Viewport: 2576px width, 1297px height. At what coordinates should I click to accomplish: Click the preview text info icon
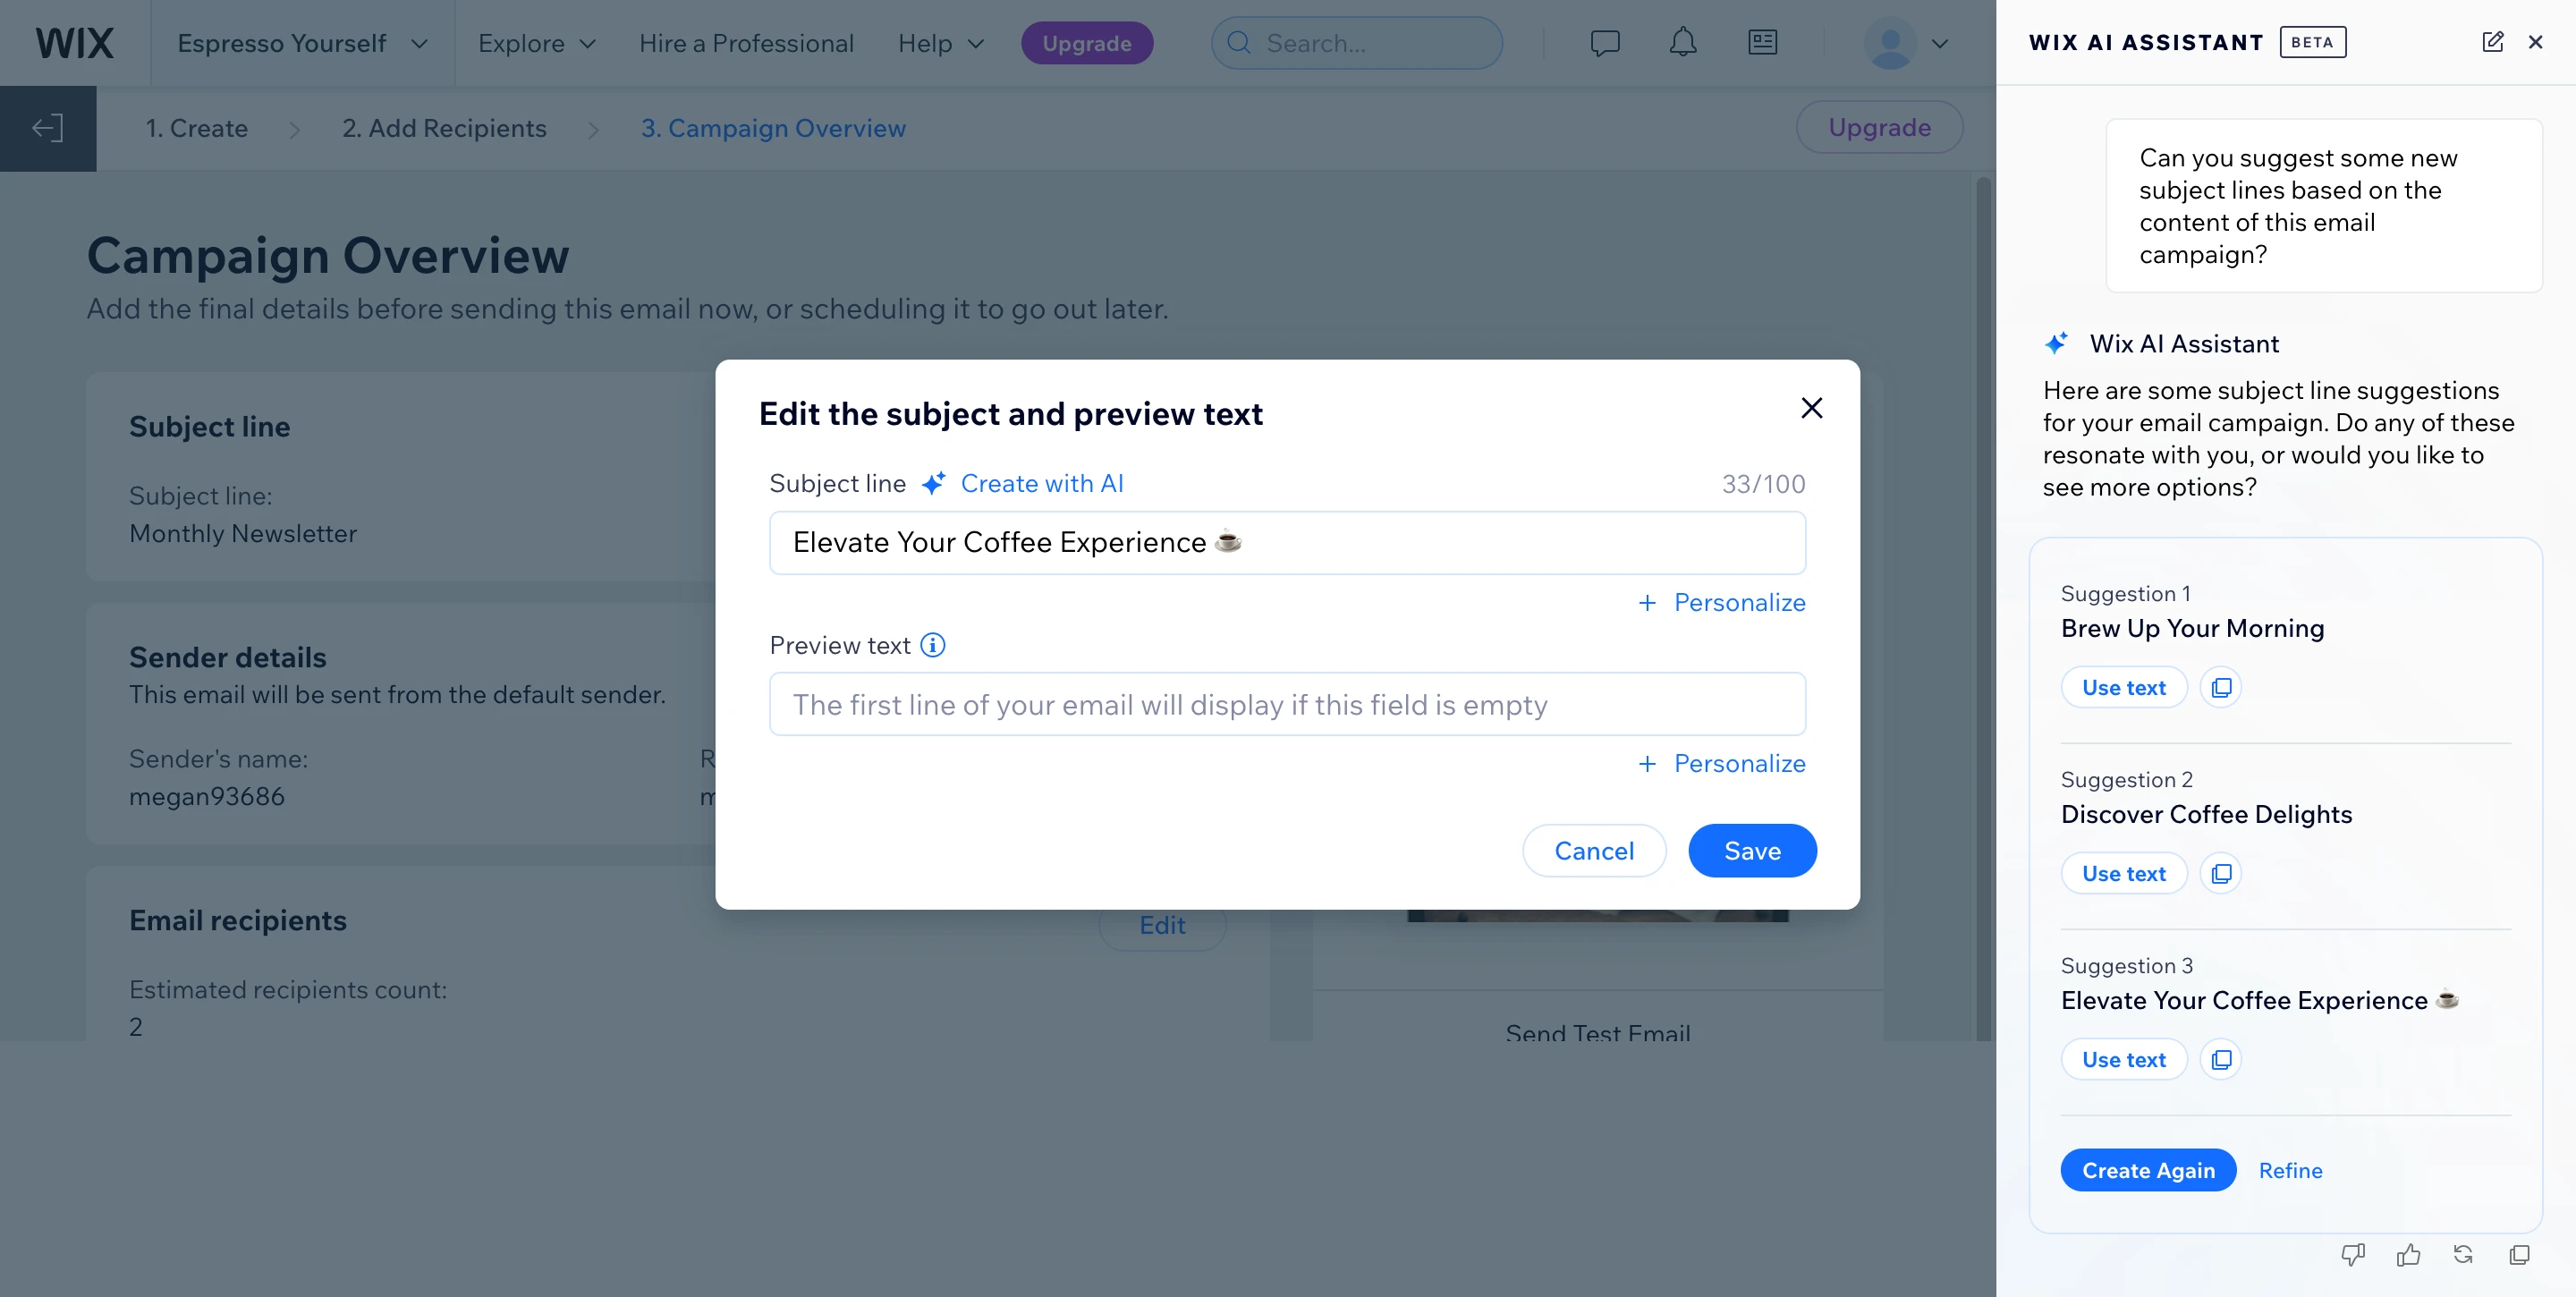coord(932,645)
